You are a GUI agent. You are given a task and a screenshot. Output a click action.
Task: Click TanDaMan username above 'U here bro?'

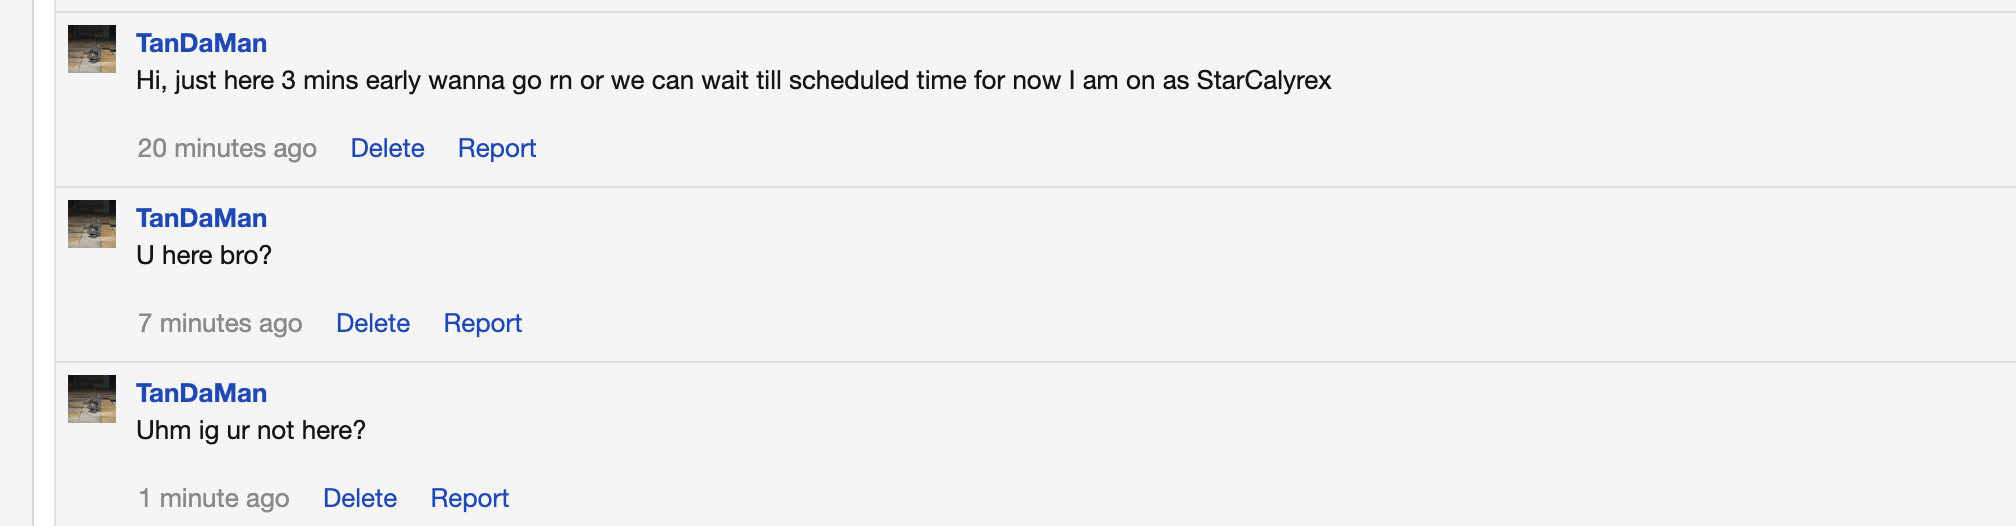201,218
